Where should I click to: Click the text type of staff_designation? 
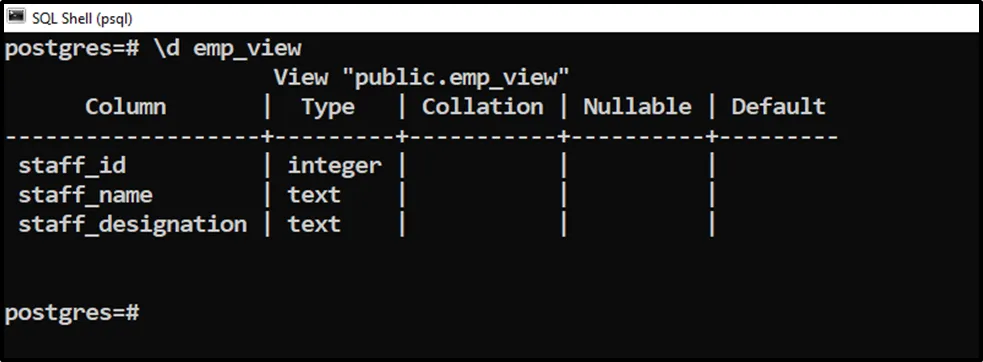coord(314,225)
